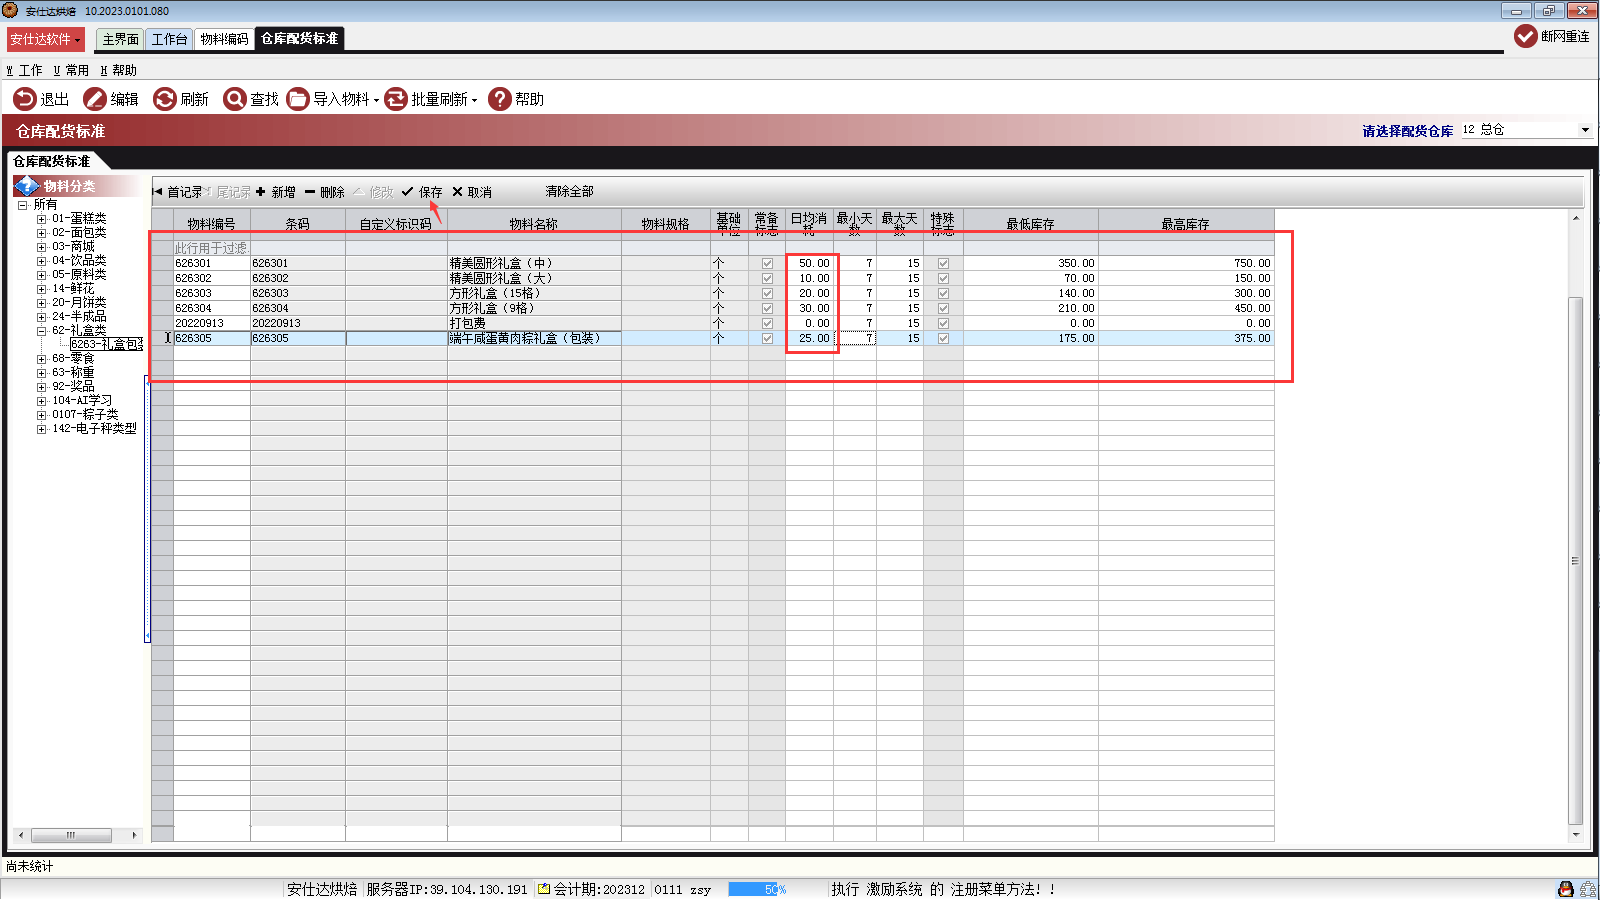Viewport: 1600px width, 900px height.
Task: Click the 导入物料 folder icon
Action: (298, 99)
